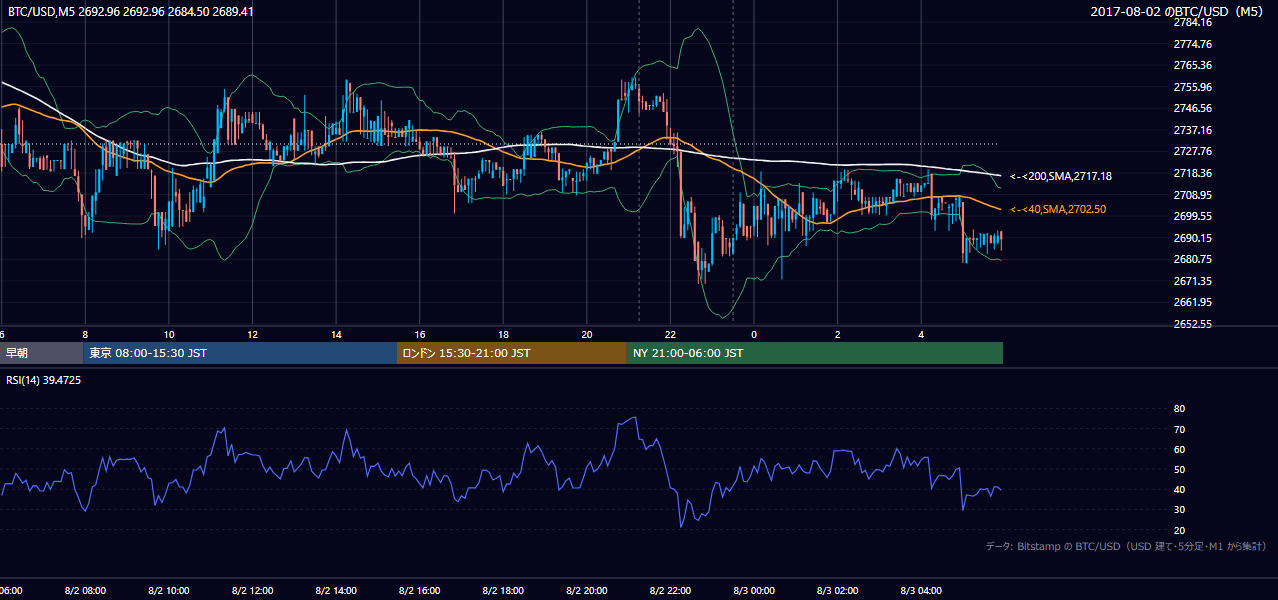
Task: Click RSI scale value 30
Action: (1179, 510)
